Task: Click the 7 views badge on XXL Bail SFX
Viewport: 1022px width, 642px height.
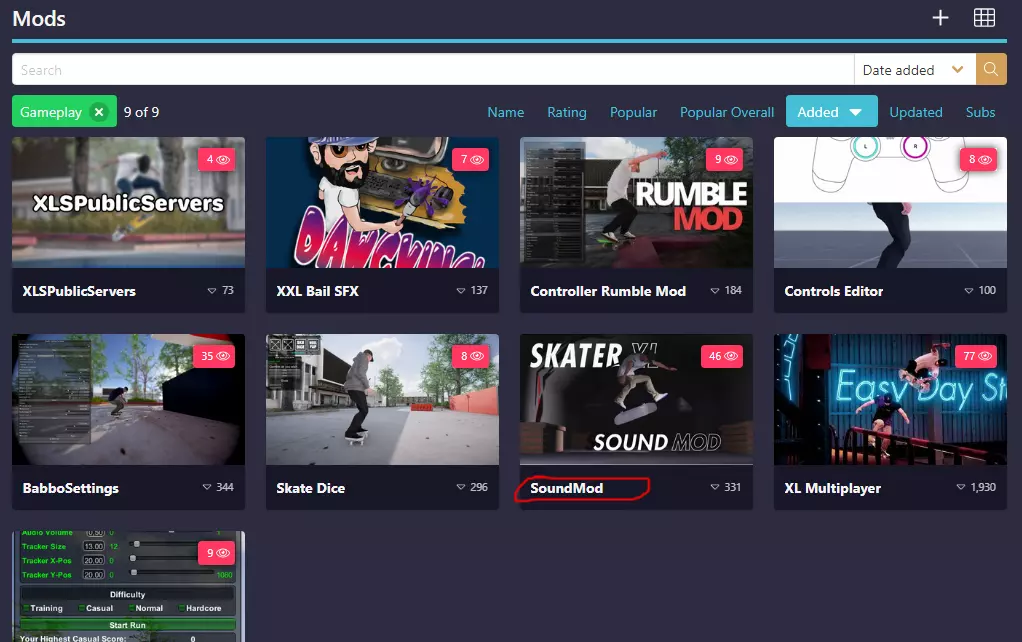Action: 472,160
